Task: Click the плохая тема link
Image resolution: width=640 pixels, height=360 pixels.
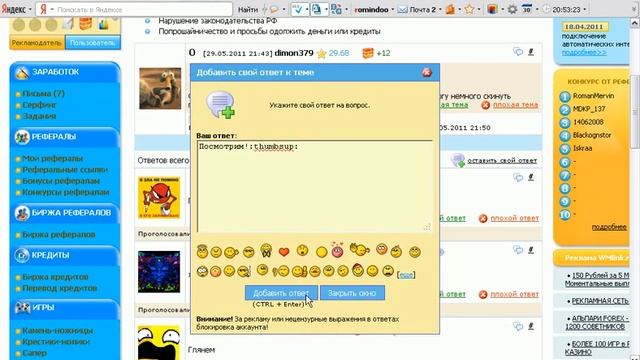Action: (515, 105)
